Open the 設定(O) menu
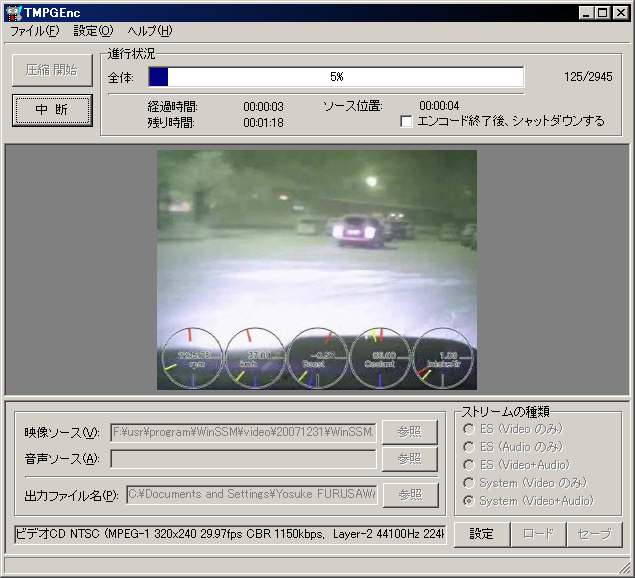The width and height of the screenshot is (635, 578). (93, 31)
